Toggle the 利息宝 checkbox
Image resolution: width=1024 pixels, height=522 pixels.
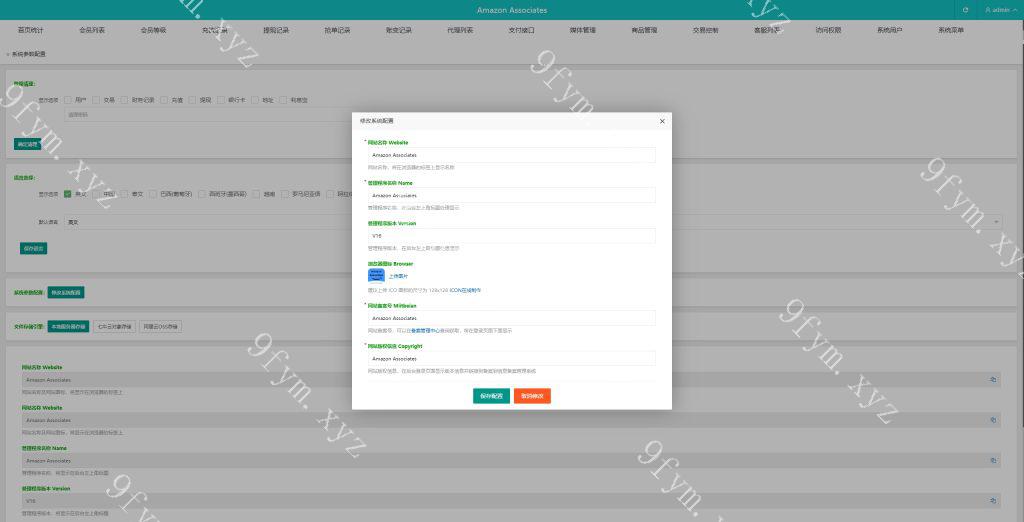(x=283, y=101)
